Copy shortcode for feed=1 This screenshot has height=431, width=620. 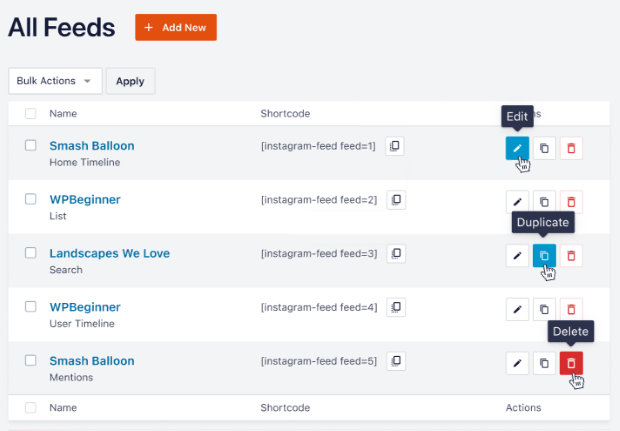click(395, 146)
